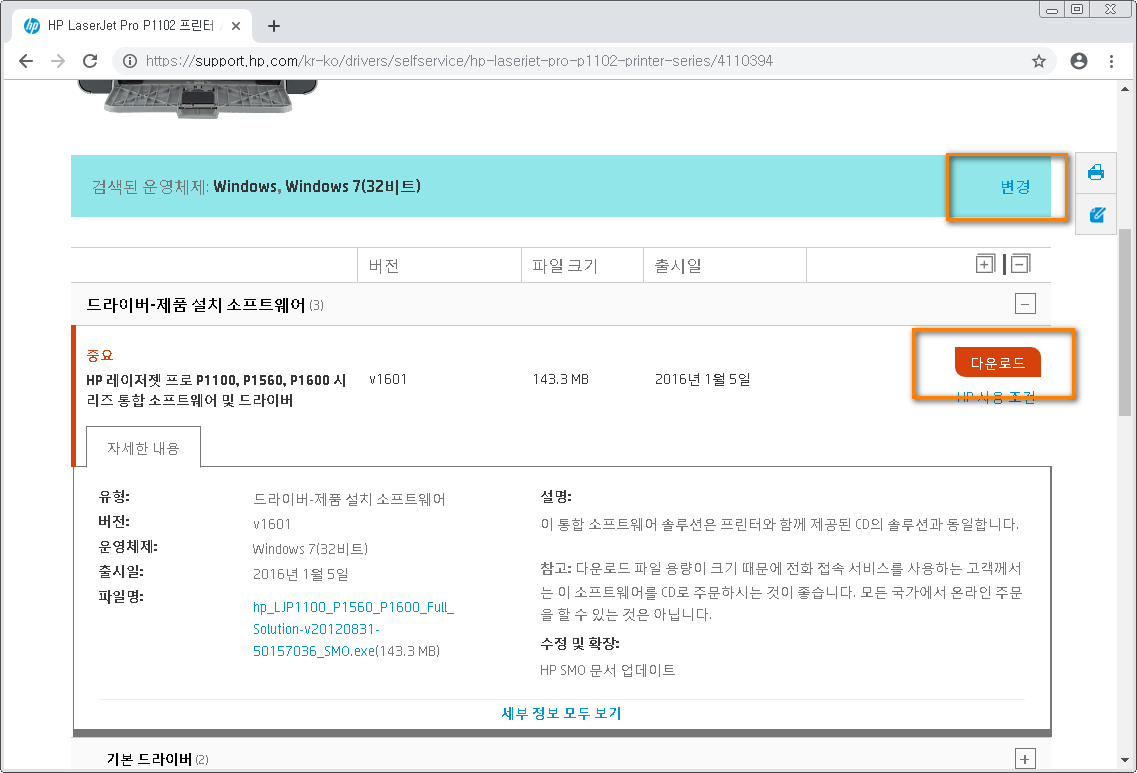This screenshot has width=1137, height=773.
Task: Click the feedback pencil icon on side panel
Action: coord(1096,215)
